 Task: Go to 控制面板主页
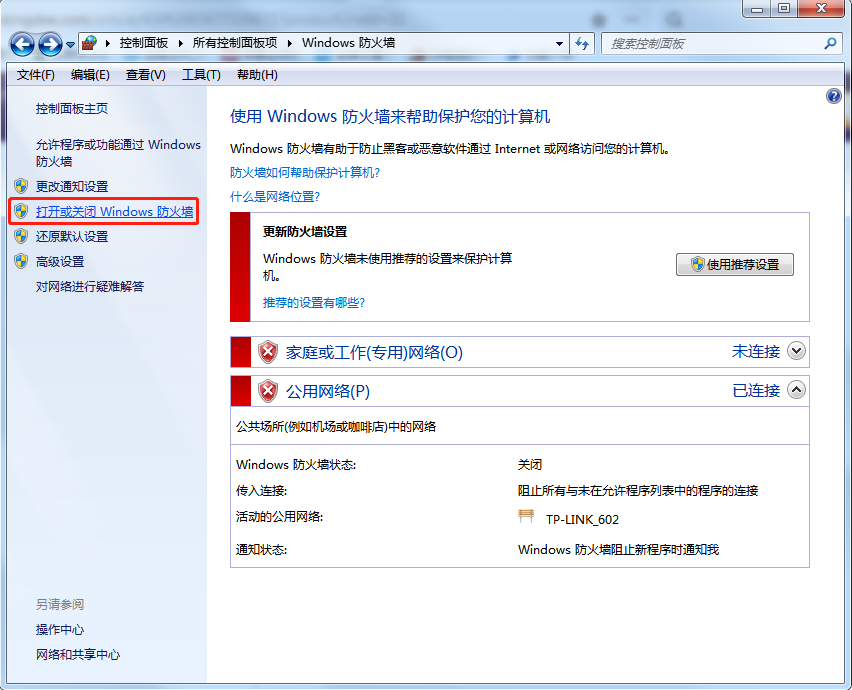pyautogui.click(x=72, y=109)
